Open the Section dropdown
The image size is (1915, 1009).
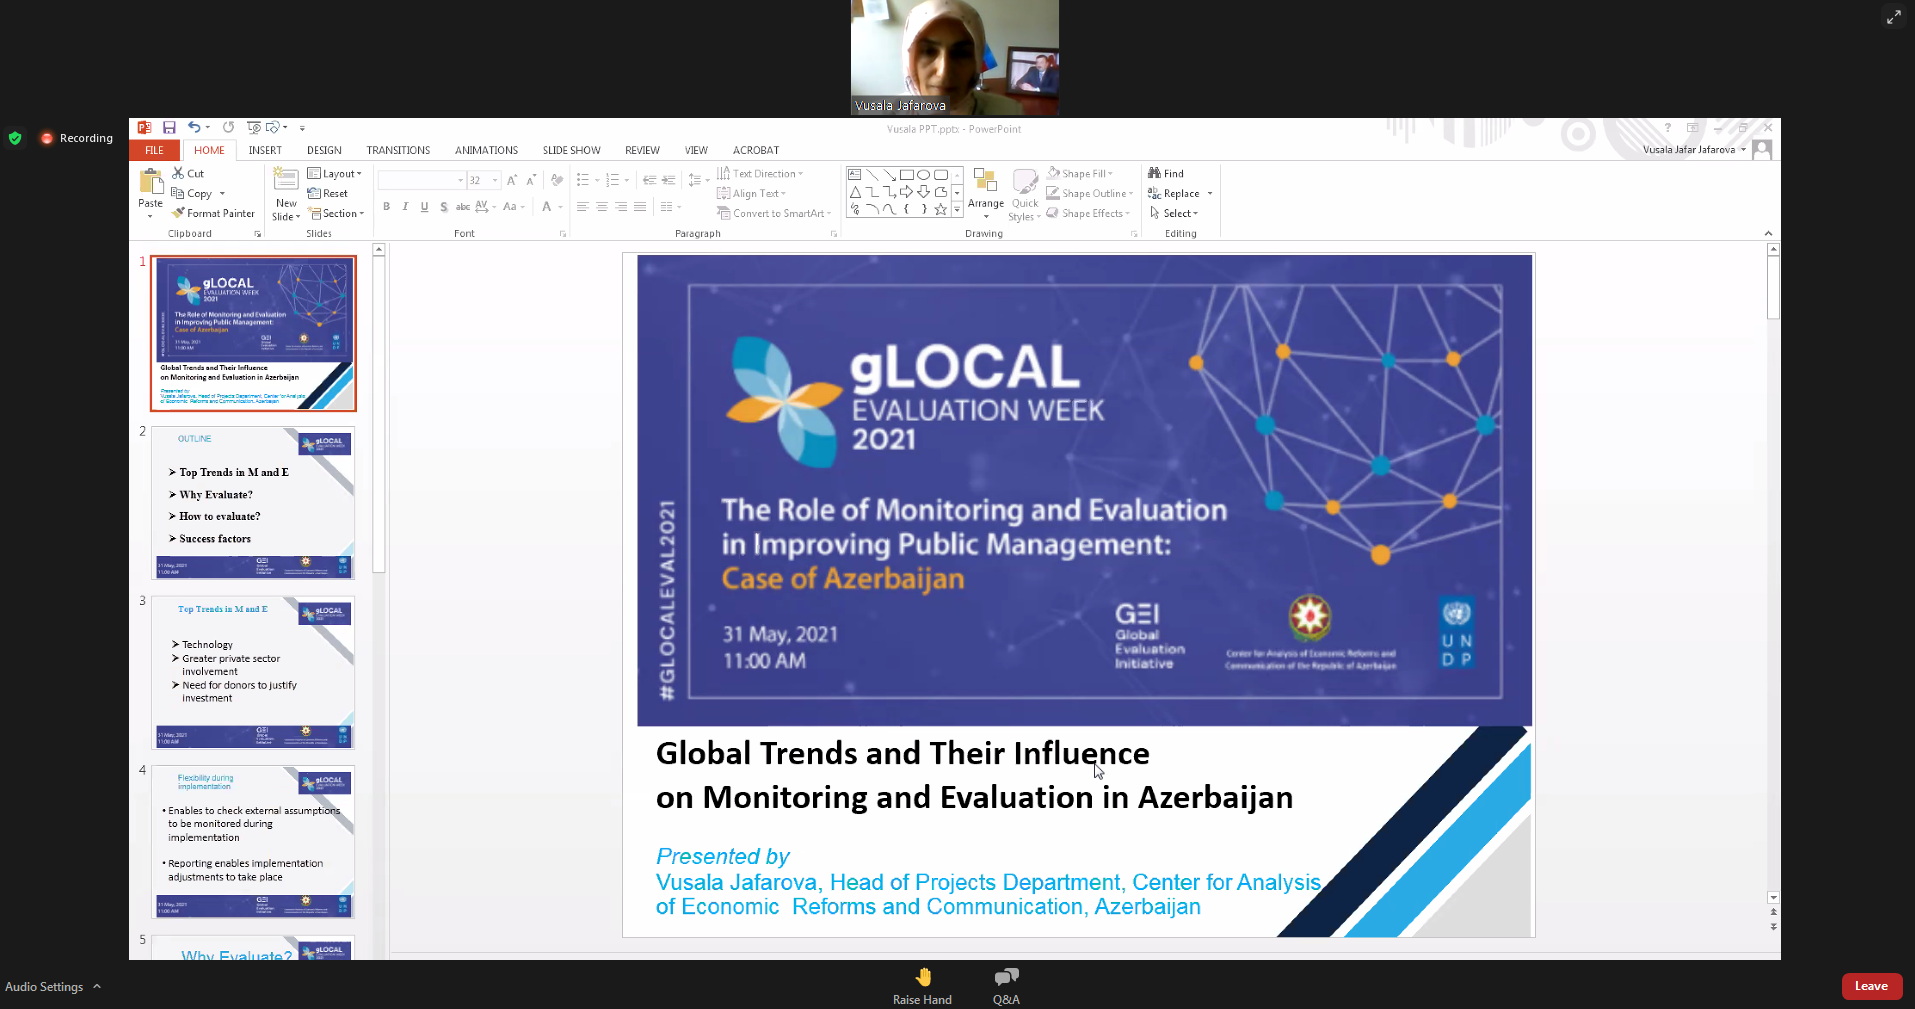[336, 213]
